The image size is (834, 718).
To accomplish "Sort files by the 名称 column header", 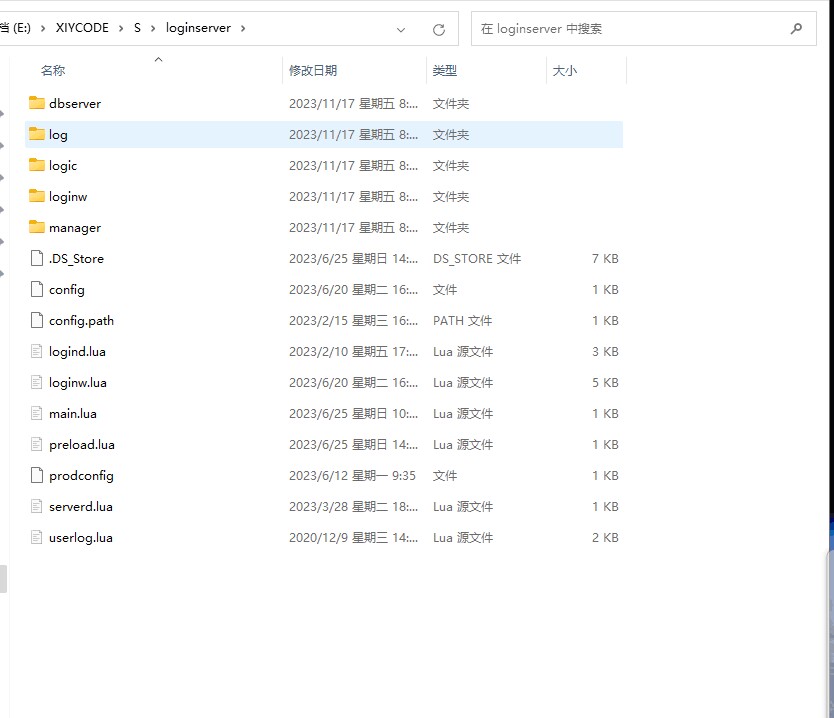I will coord(53,71).
